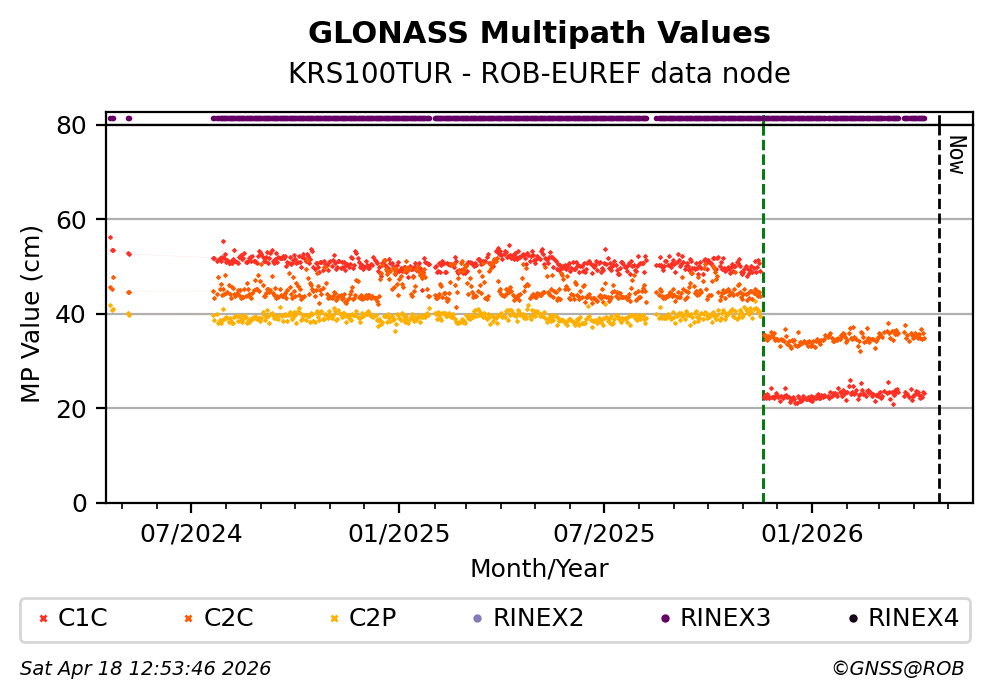
Task: Click the ©GNSS@ROB copyright text
Action: coord(897,668)
